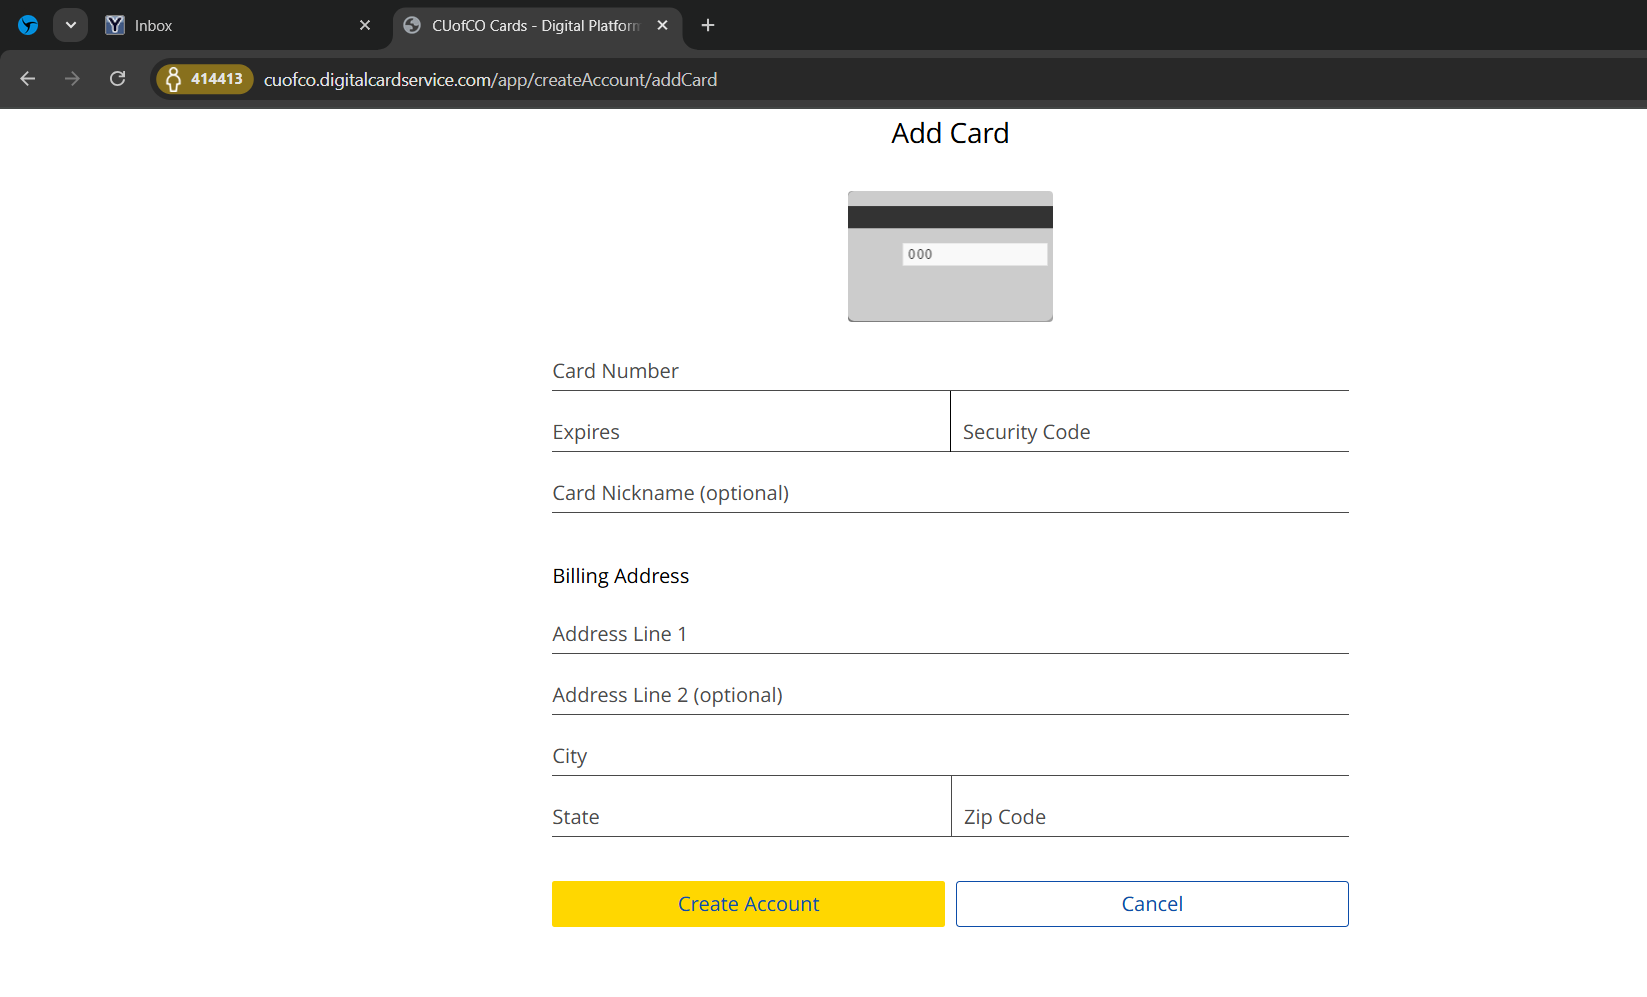Switch to the Inbox tab
The width and height of the screenshot is (1647, 997).
tap(220, 25)
